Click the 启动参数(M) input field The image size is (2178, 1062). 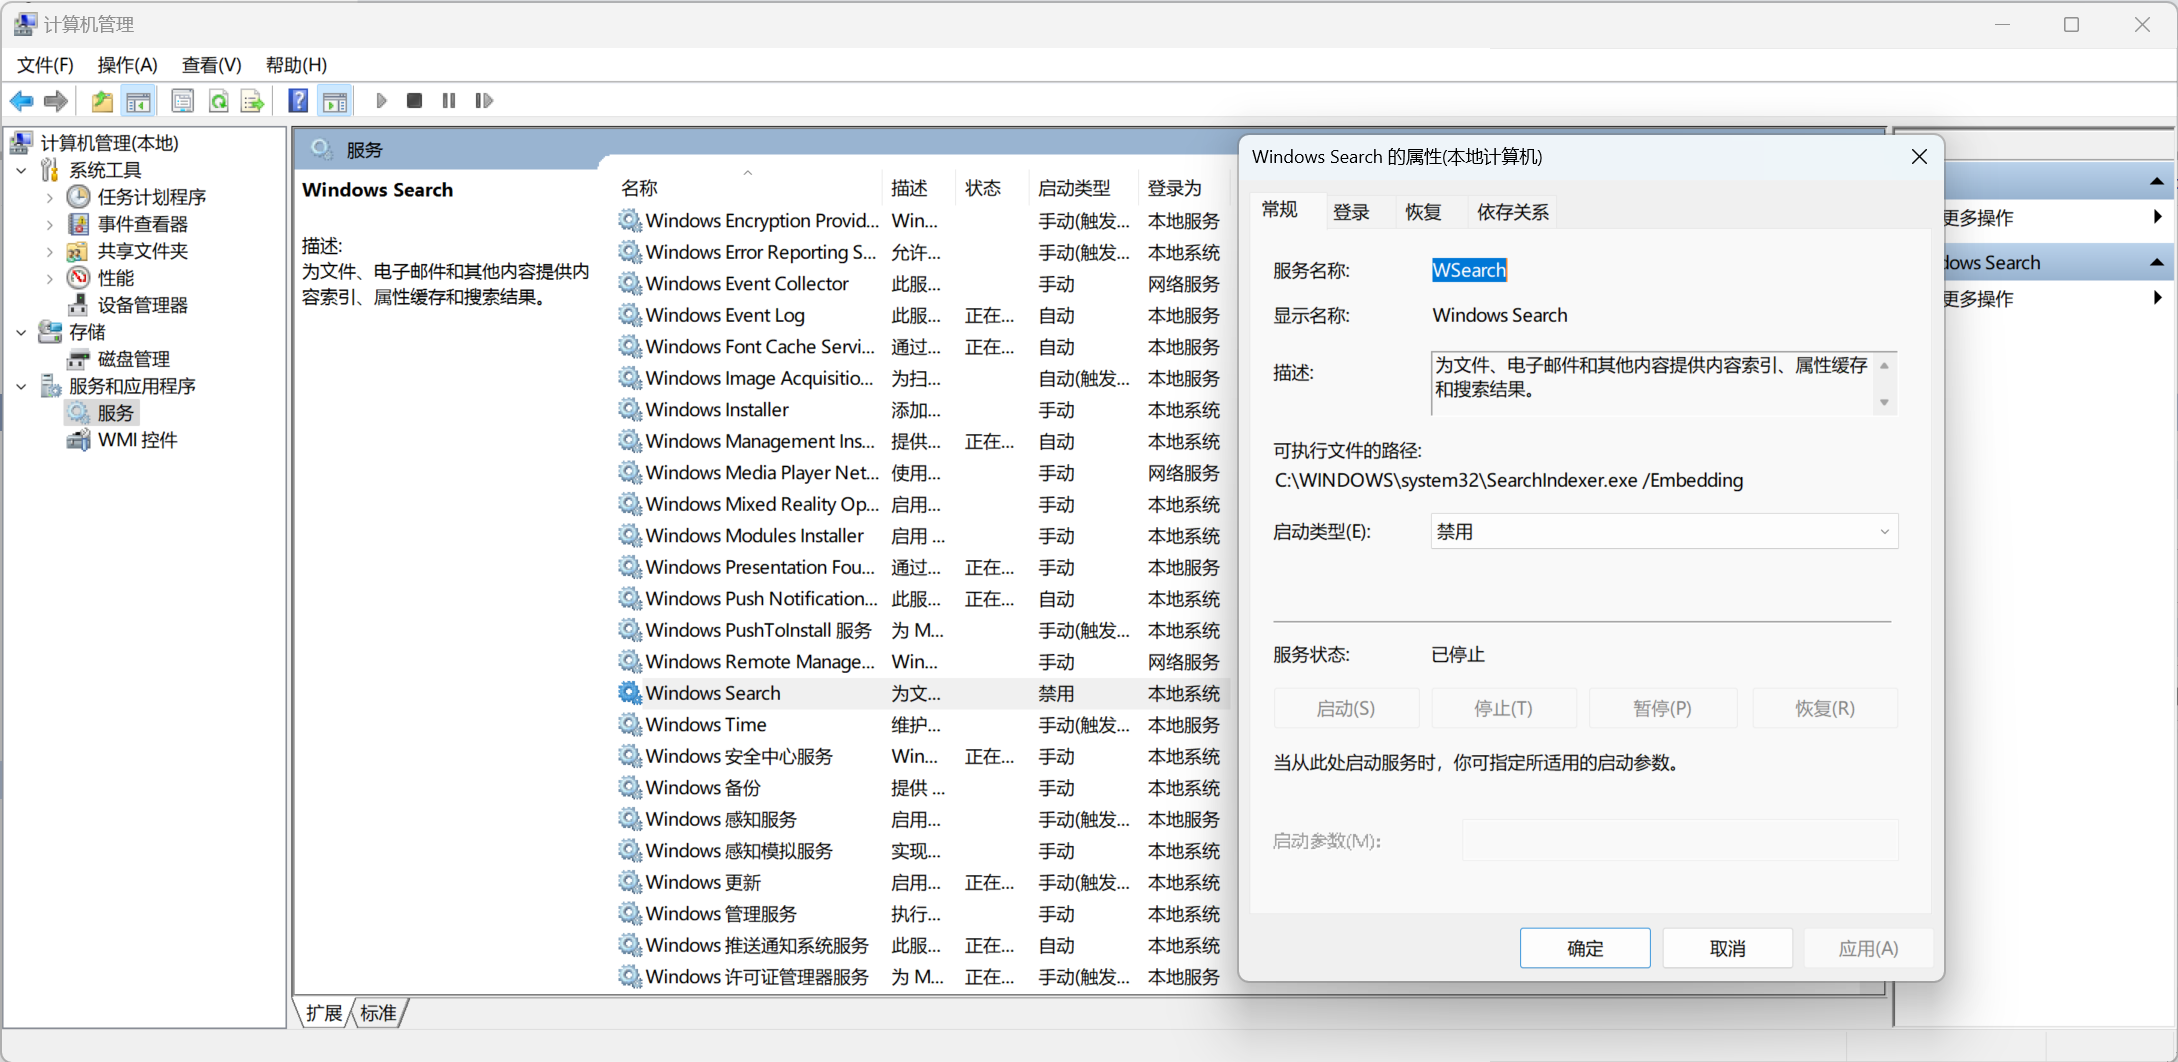[1680, 841]
